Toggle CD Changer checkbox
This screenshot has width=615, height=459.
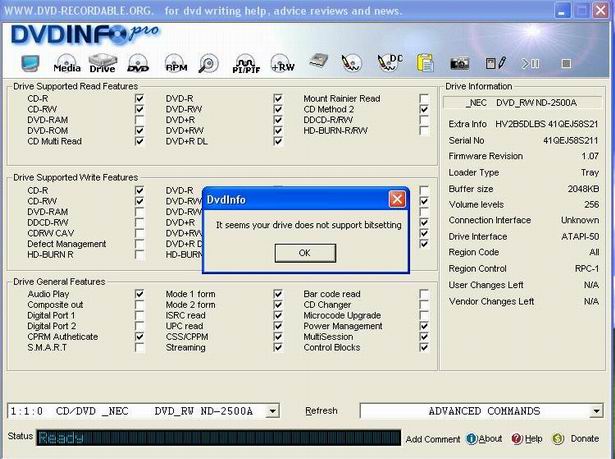point(424,304)
